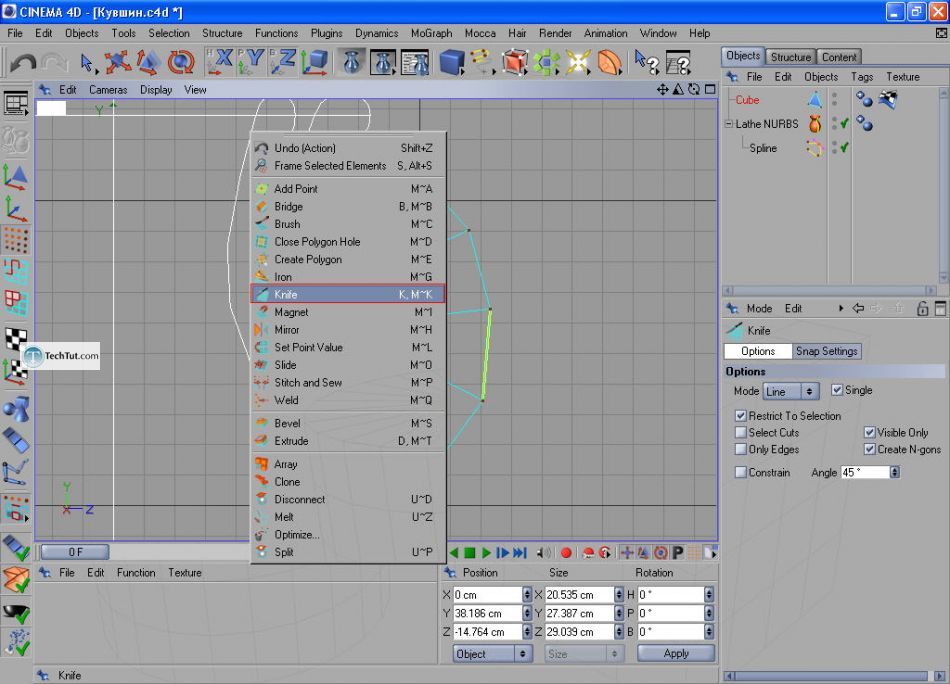Toggle the X axis lock

click(x=219, y=62)
